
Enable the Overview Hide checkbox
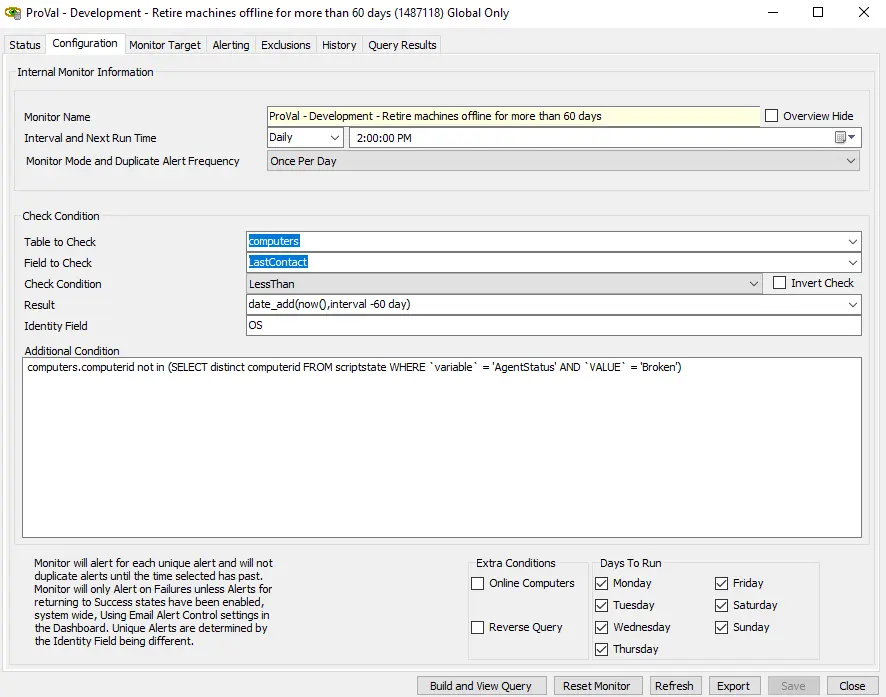pos(771,116)
